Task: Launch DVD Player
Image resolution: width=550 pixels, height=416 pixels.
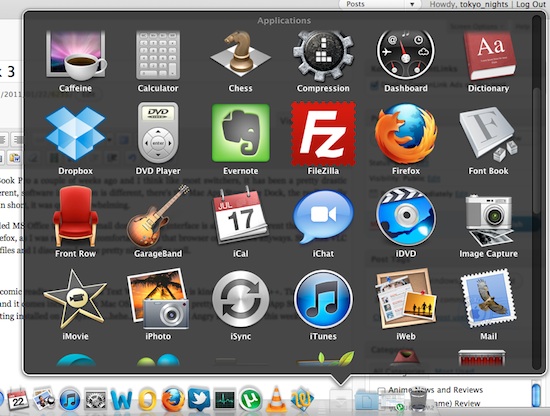Action: tap(158, 133)
